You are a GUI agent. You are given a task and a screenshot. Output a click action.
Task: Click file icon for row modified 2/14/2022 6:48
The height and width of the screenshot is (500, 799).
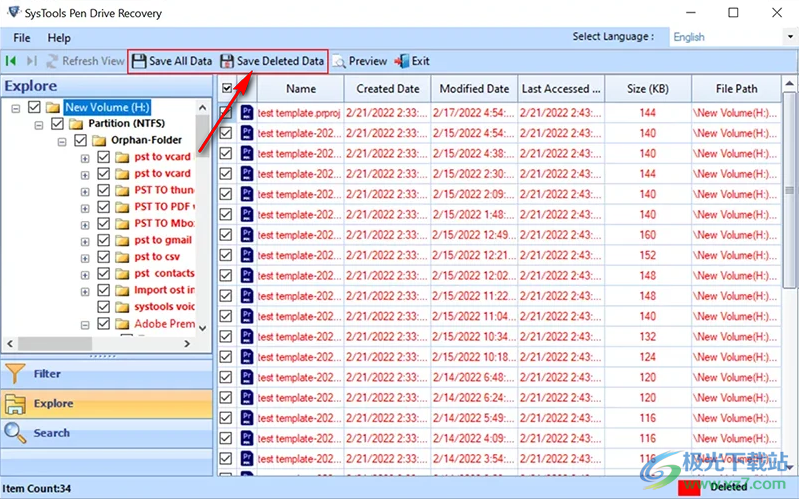tap(247, 377)
